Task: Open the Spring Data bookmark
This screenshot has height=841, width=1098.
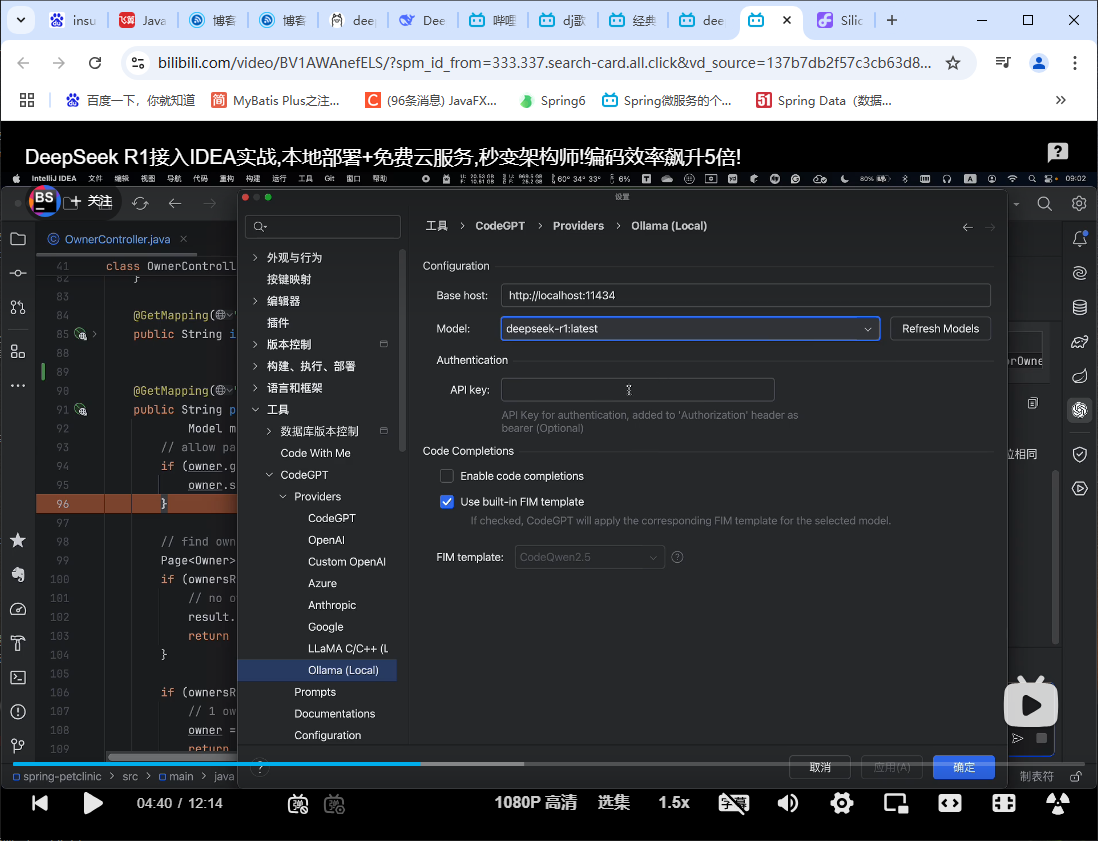Action: point(824,100)
